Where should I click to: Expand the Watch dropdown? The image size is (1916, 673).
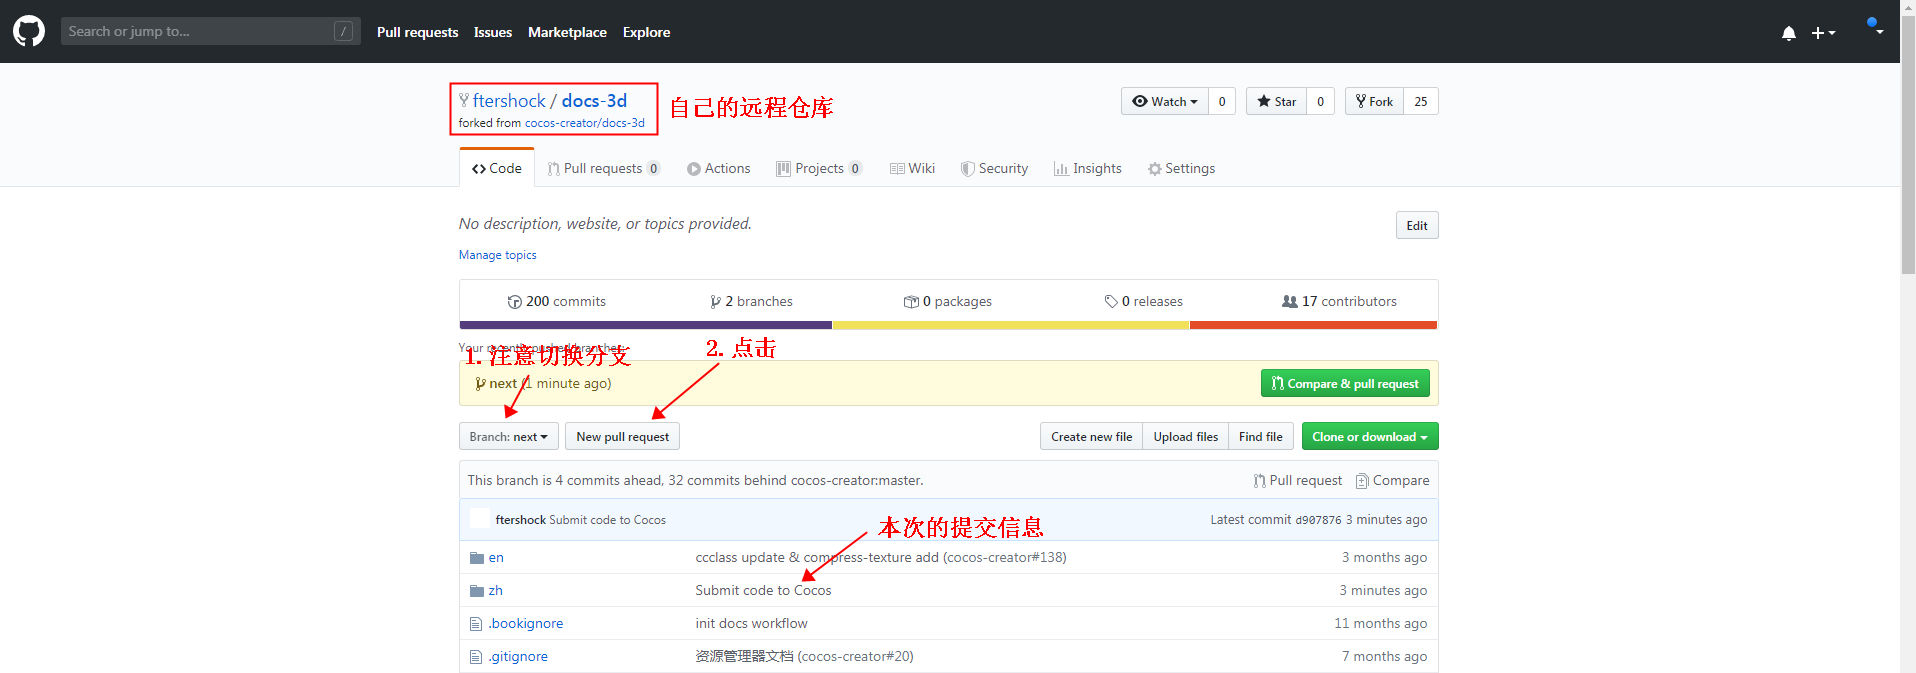pos(1164,101)
